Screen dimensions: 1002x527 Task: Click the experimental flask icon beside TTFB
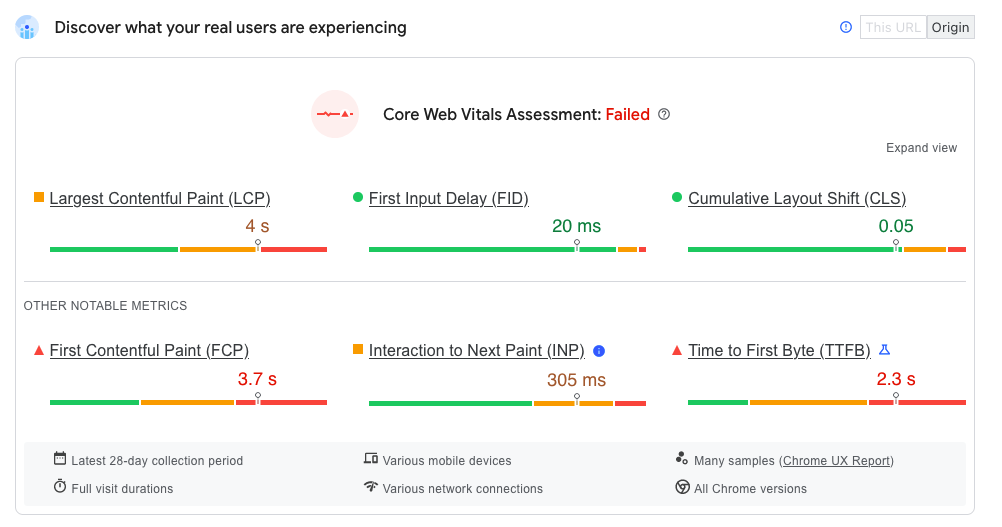point(884,350)
